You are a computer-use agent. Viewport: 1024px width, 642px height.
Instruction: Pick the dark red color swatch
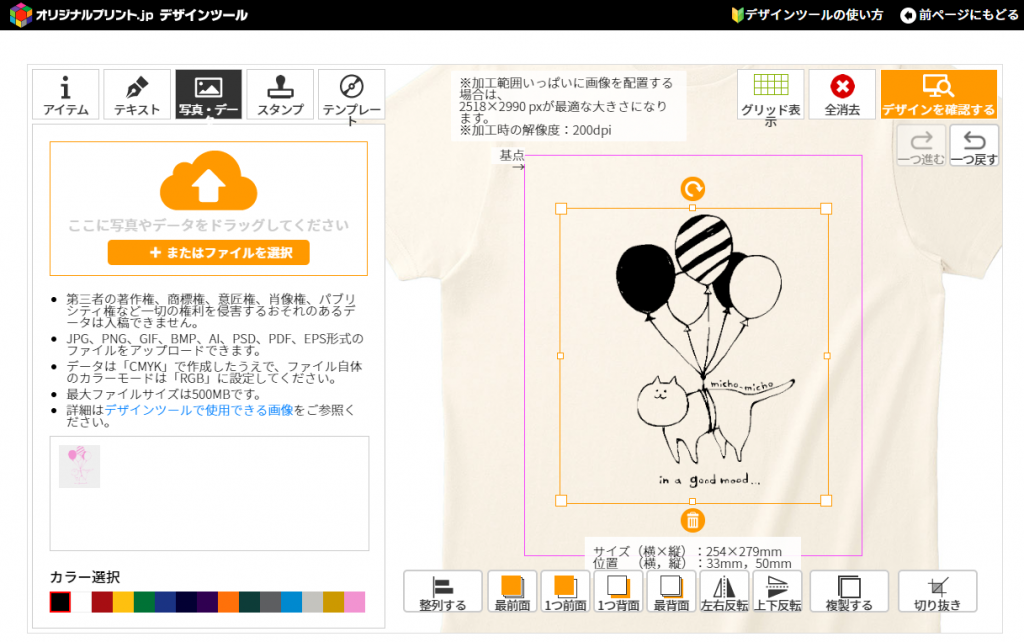[x=102, y=602]
